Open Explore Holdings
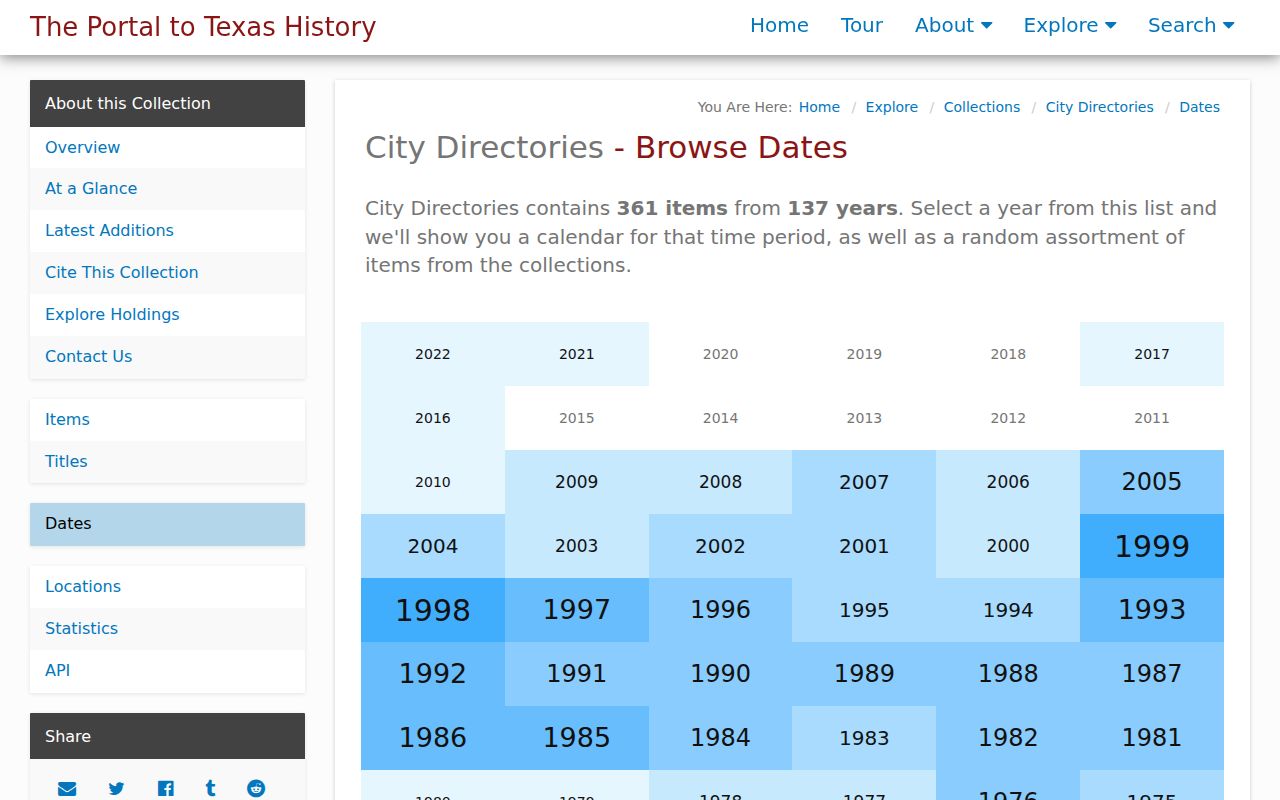Image resolution: width=1280 pixels, height=800 pixels. [167, 314]
